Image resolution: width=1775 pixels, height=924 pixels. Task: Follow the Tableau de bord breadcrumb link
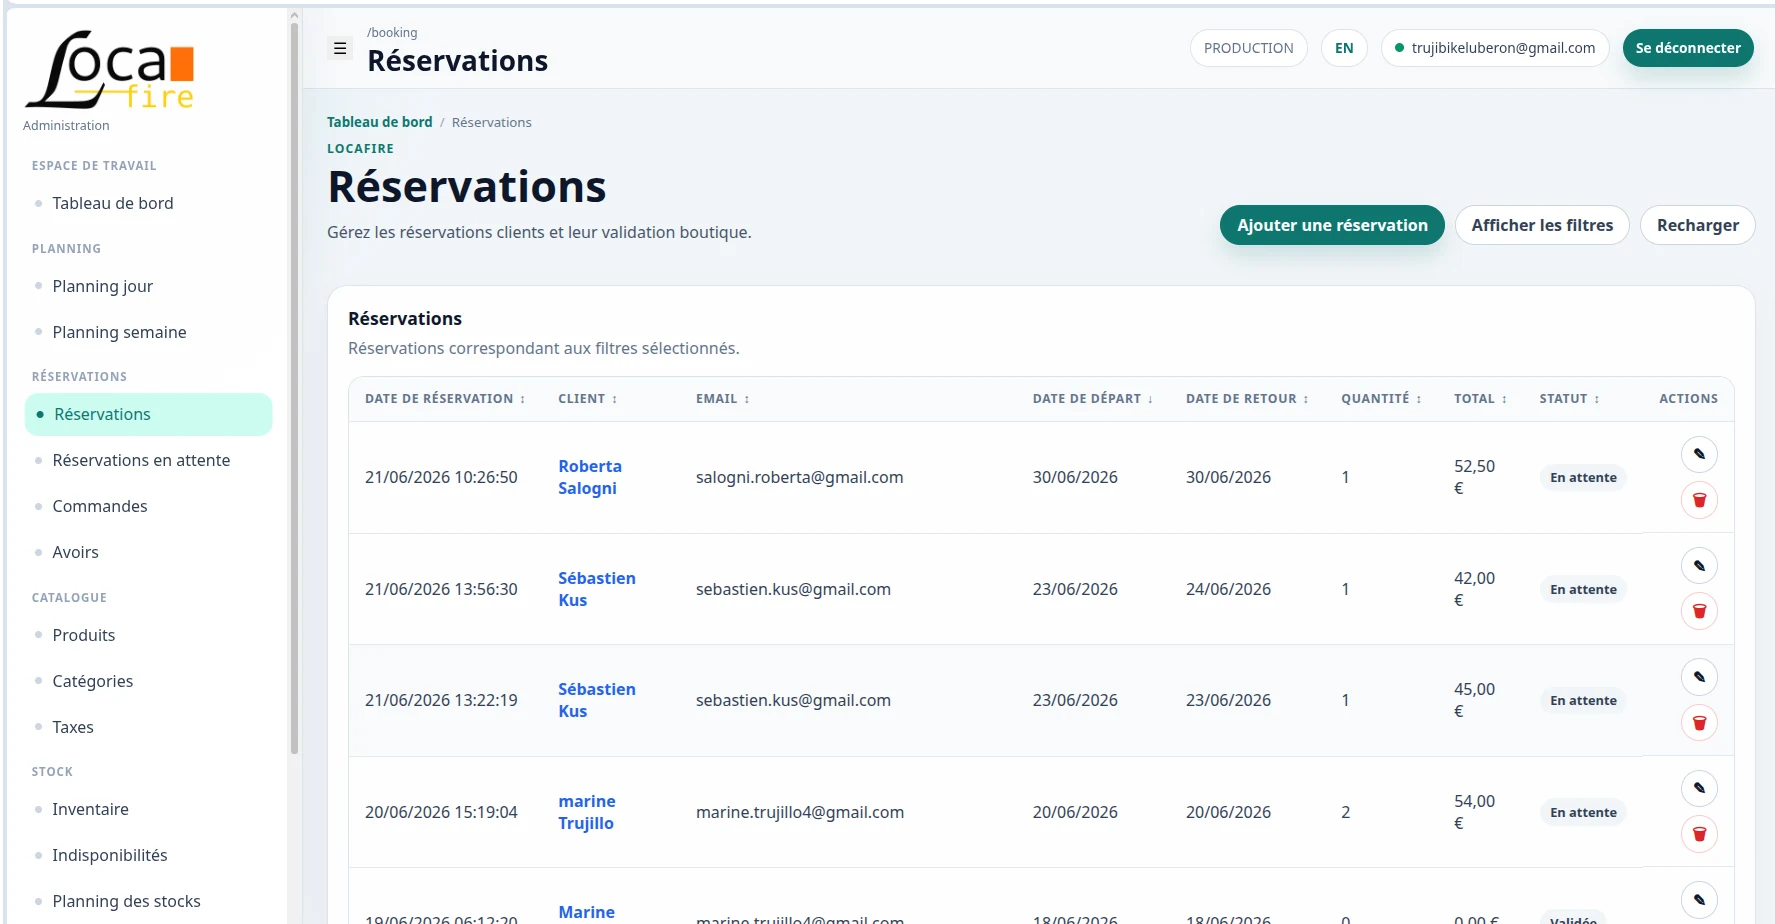380,122
